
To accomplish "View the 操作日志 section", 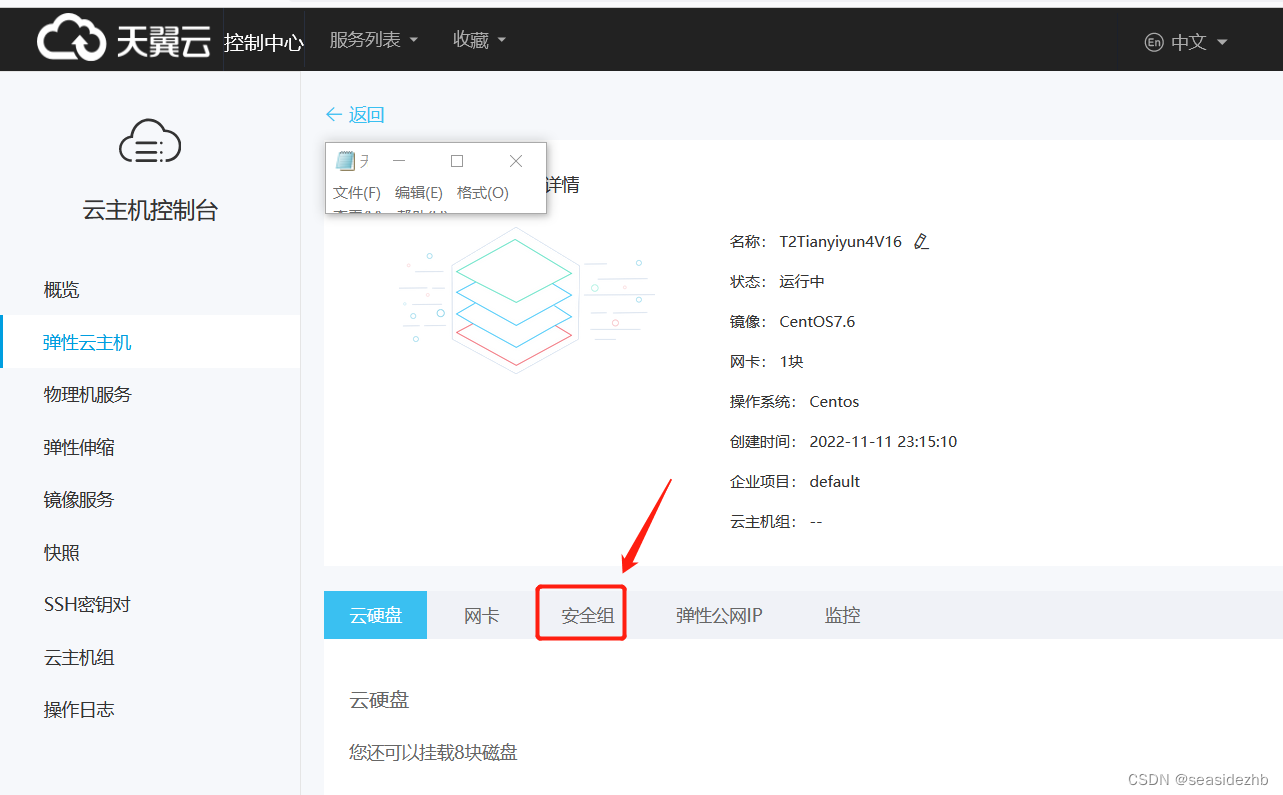I will coord(79,709).
